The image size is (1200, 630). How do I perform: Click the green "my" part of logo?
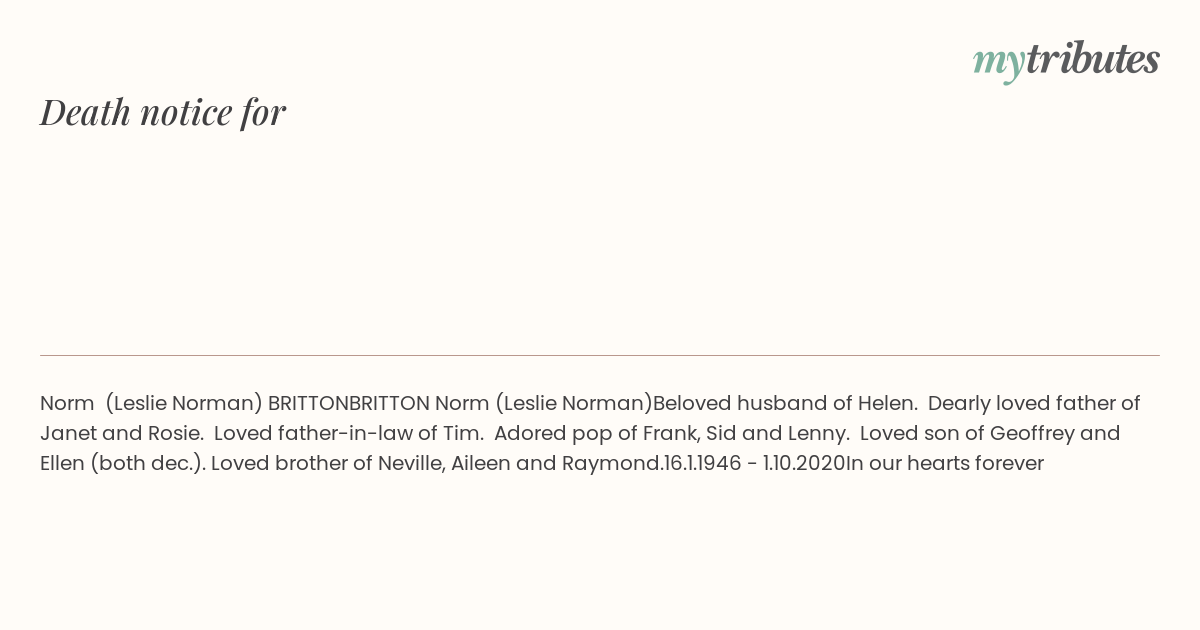998,64
